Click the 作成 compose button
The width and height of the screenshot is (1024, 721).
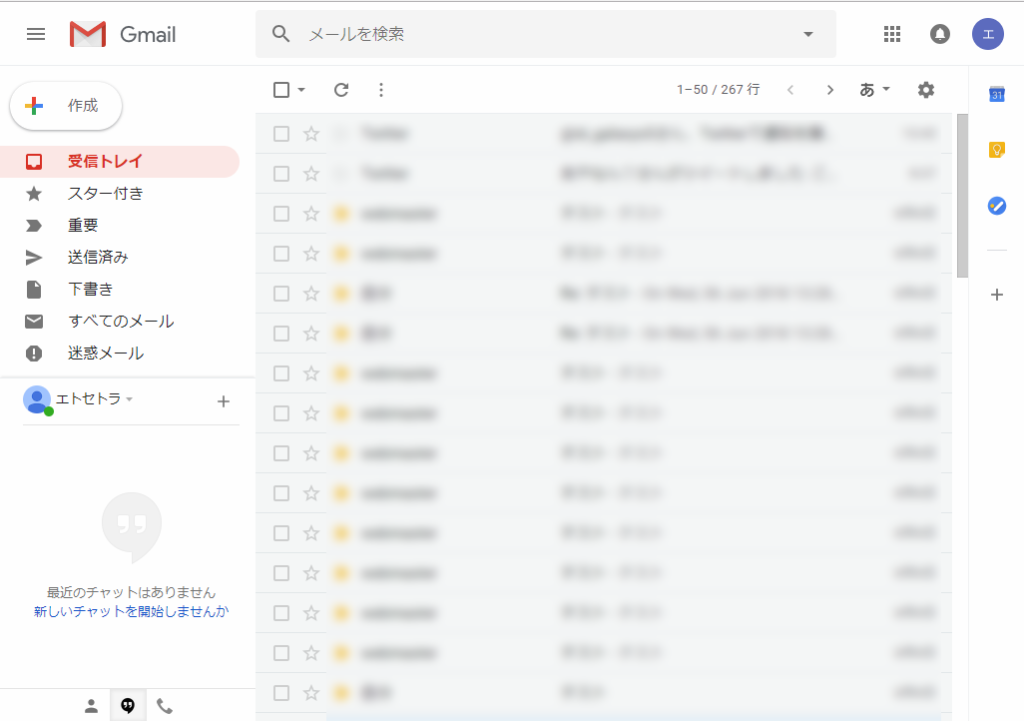coord(66,106)
